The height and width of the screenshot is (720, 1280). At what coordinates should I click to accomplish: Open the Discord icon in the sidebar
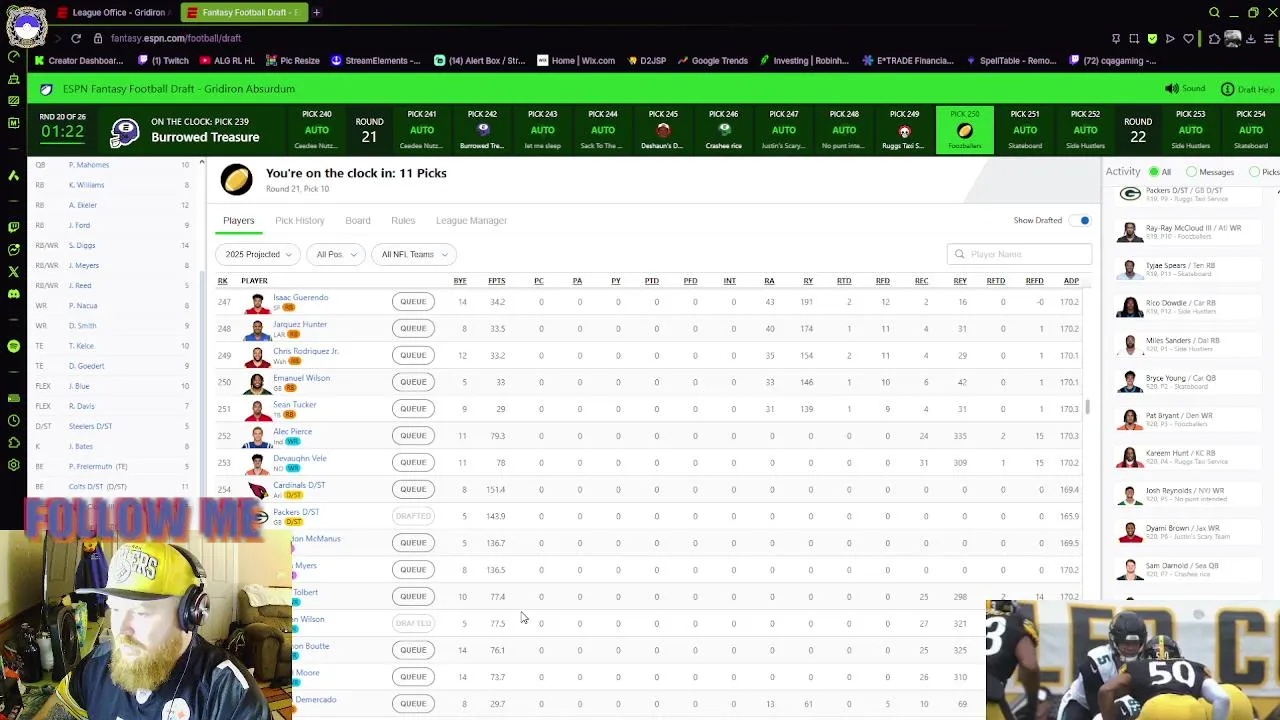coord(13,293)
